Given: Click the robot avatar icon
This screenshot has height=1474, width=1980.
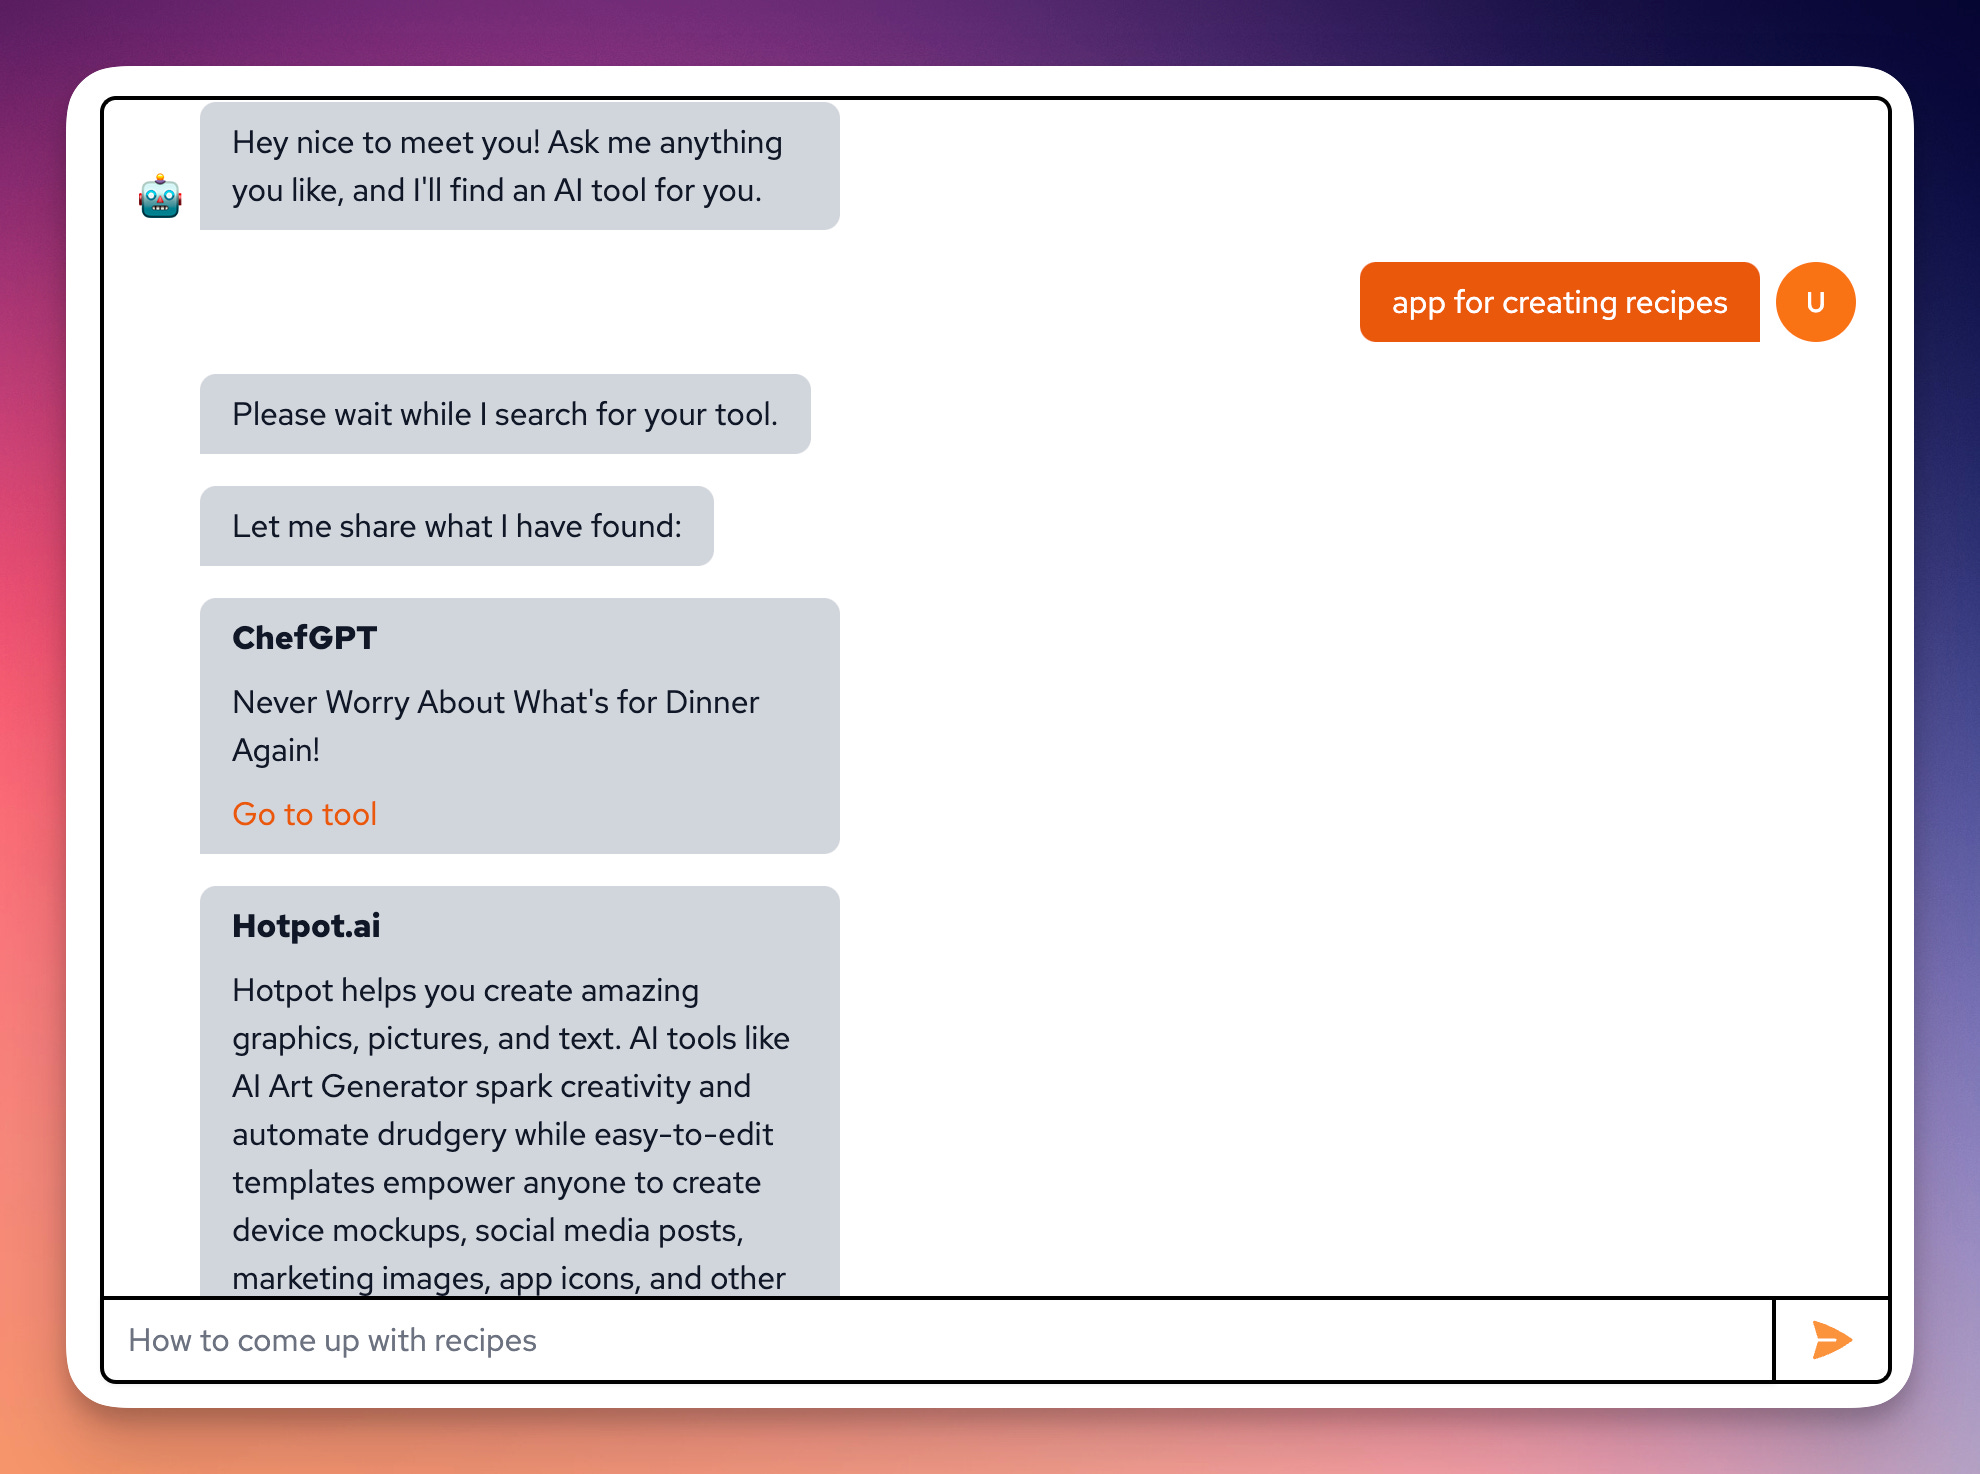Looking at the screenshot, I should 160,197.
